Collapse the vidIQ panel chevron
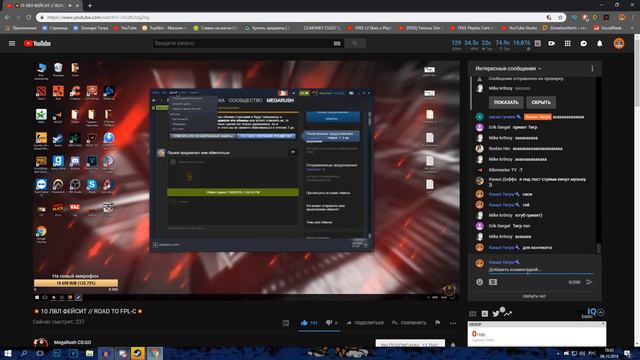The image size is (640, 360). 600,313
